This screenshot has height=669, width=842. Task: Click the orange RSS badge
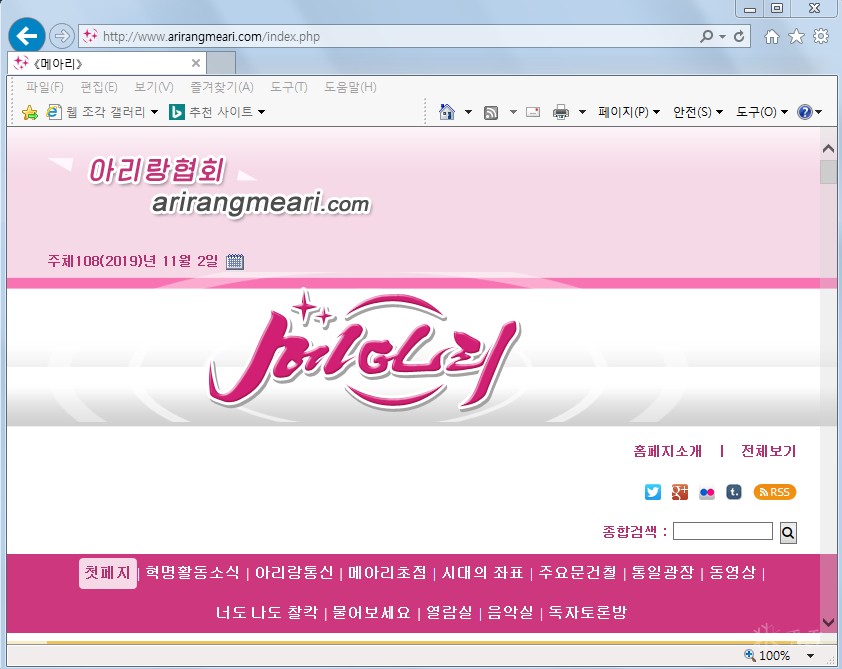[x=774, y=492]
